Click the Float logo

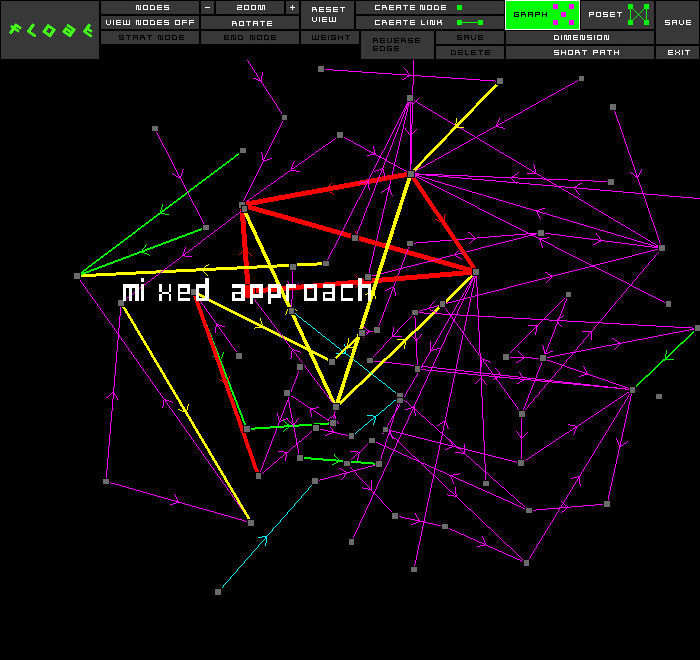tap(50, 30)
